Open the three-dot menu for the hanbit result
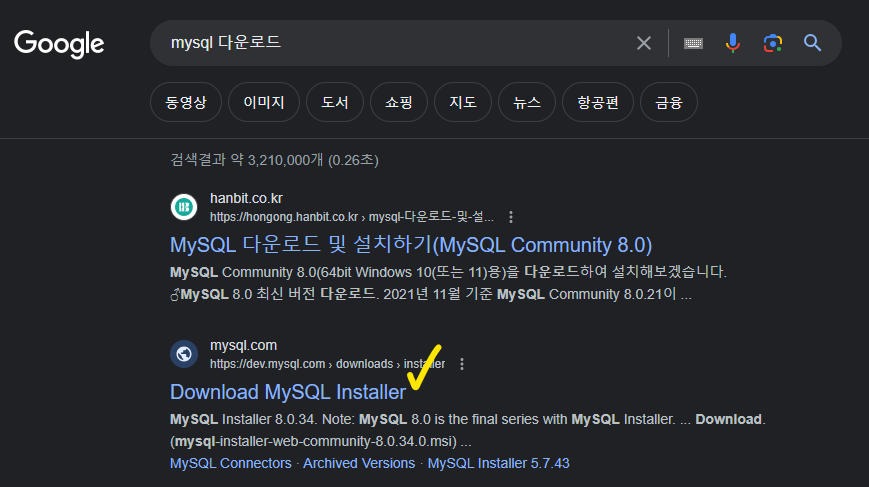This screenshot has height=487, width=869. 511,217
